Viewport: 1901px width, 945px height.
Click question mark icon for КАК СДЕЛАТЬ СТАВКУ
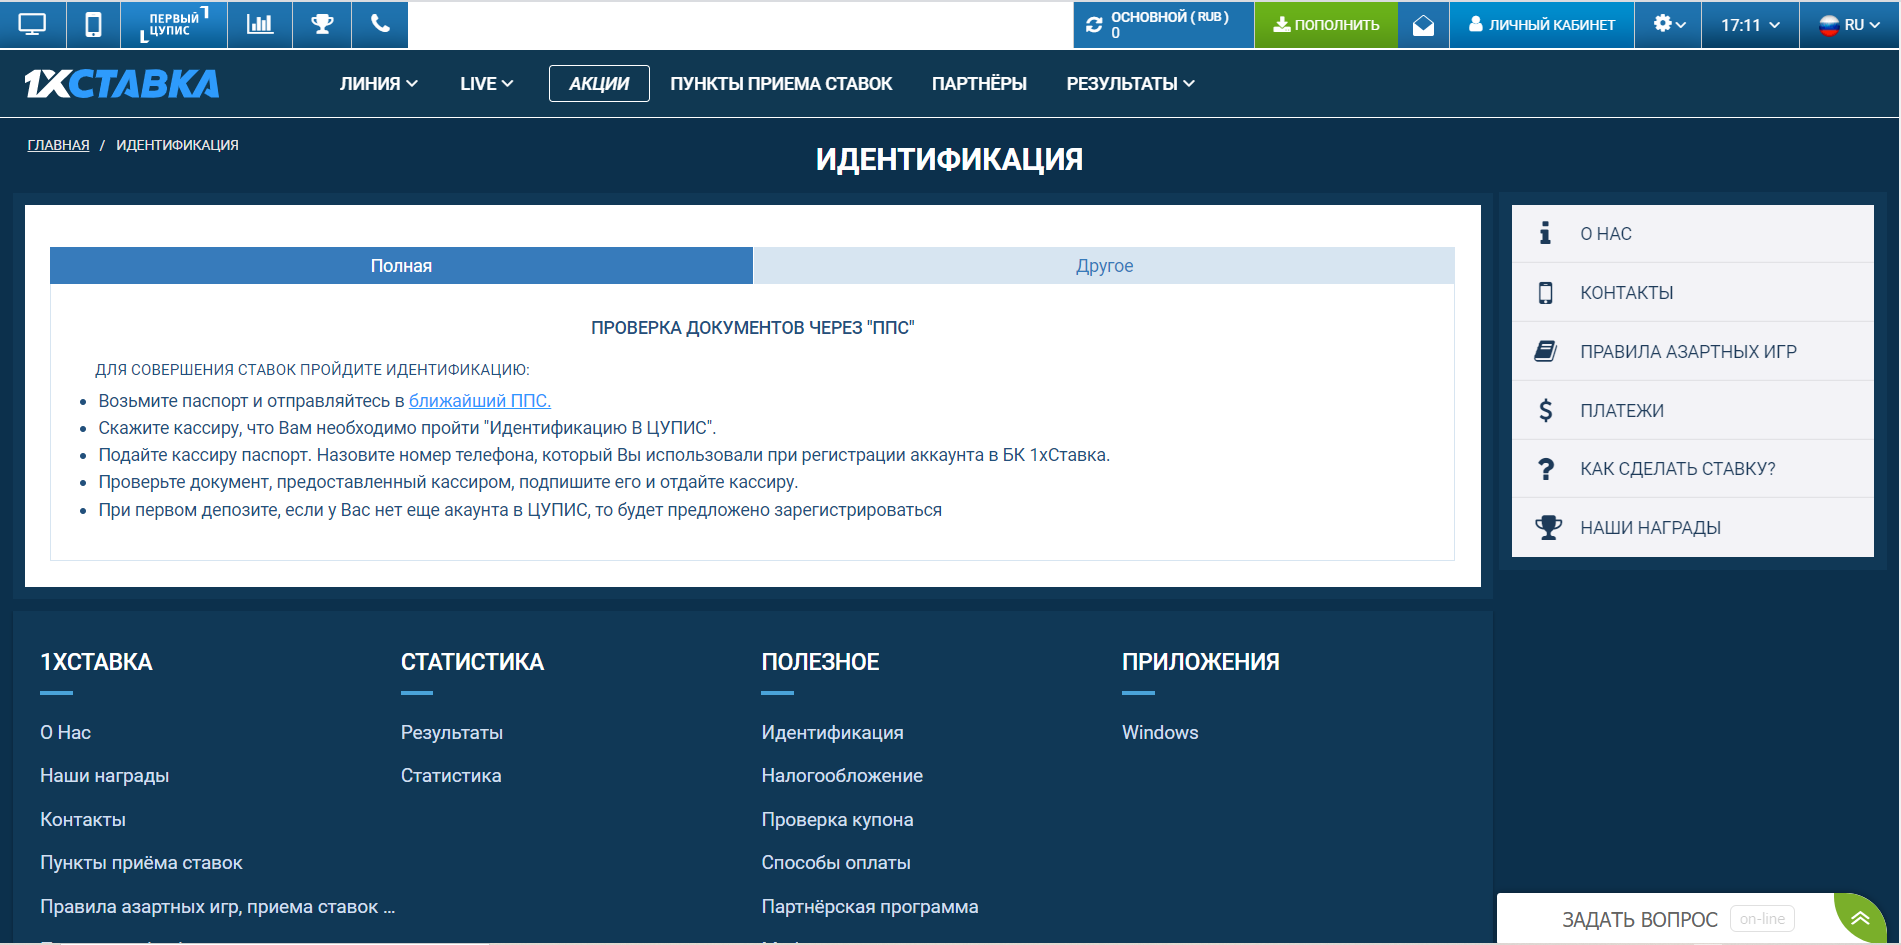point(1546,469)
